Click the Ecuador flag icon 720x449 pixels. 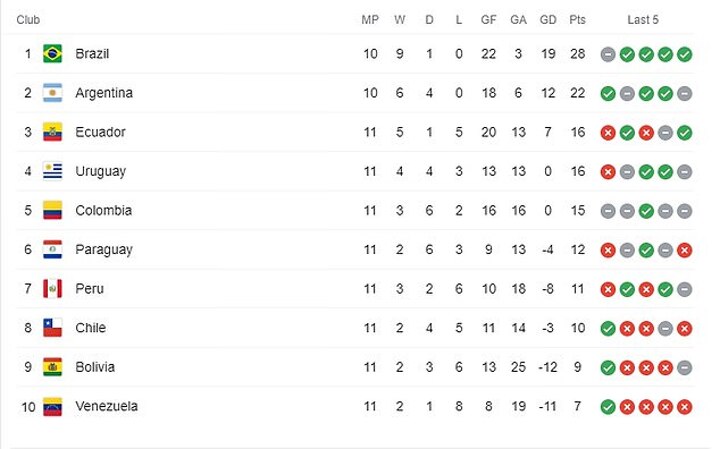coord(53,132)
